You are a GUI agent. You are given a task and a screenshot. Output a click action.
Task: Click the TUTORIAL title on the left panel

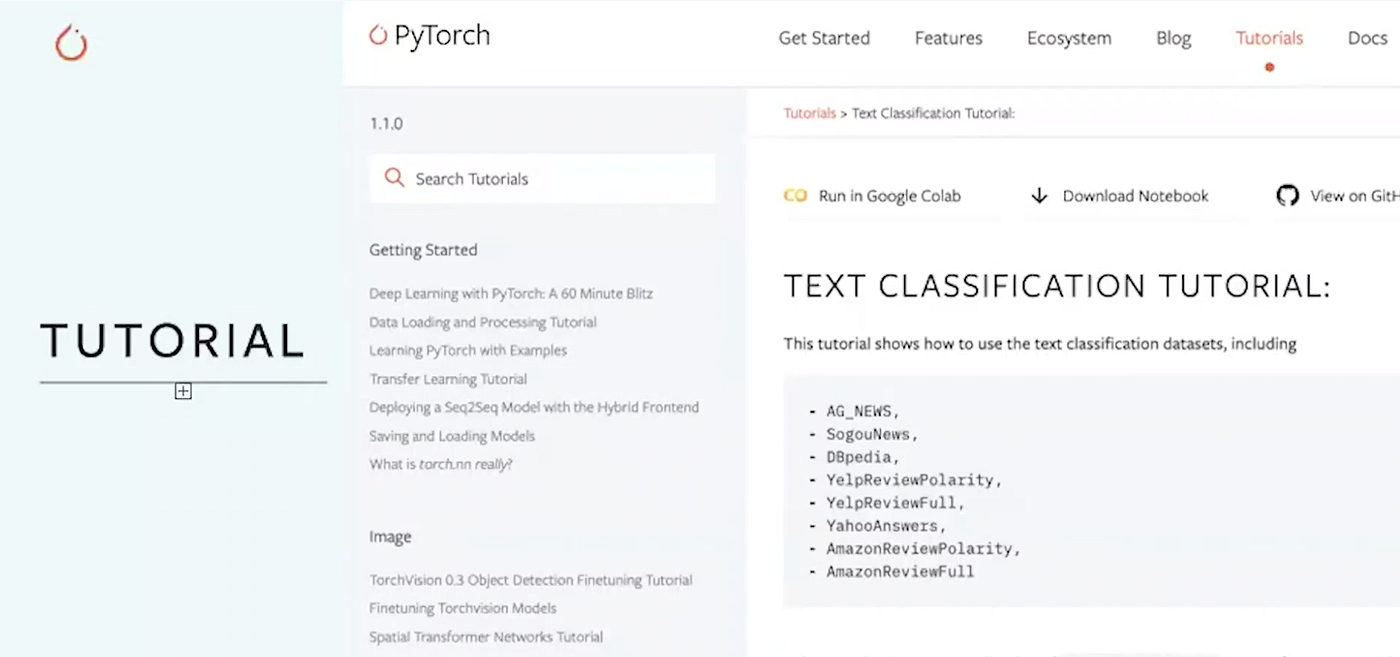tap(172, 341)
